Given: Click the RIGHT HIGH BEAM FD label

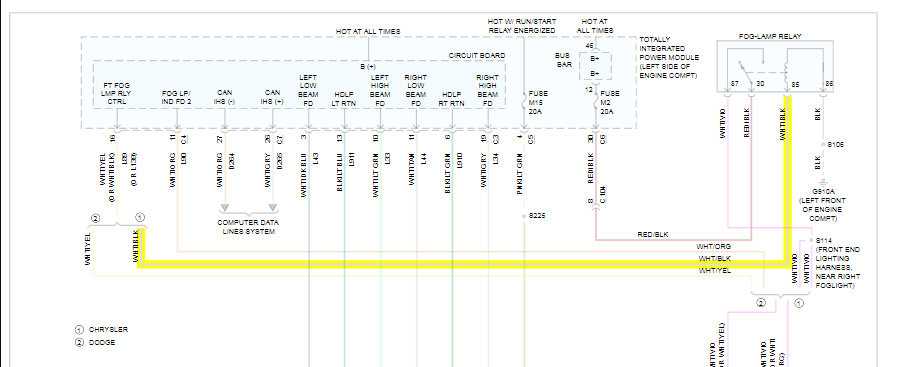Looking at the screenshot, I should [487, 90].
